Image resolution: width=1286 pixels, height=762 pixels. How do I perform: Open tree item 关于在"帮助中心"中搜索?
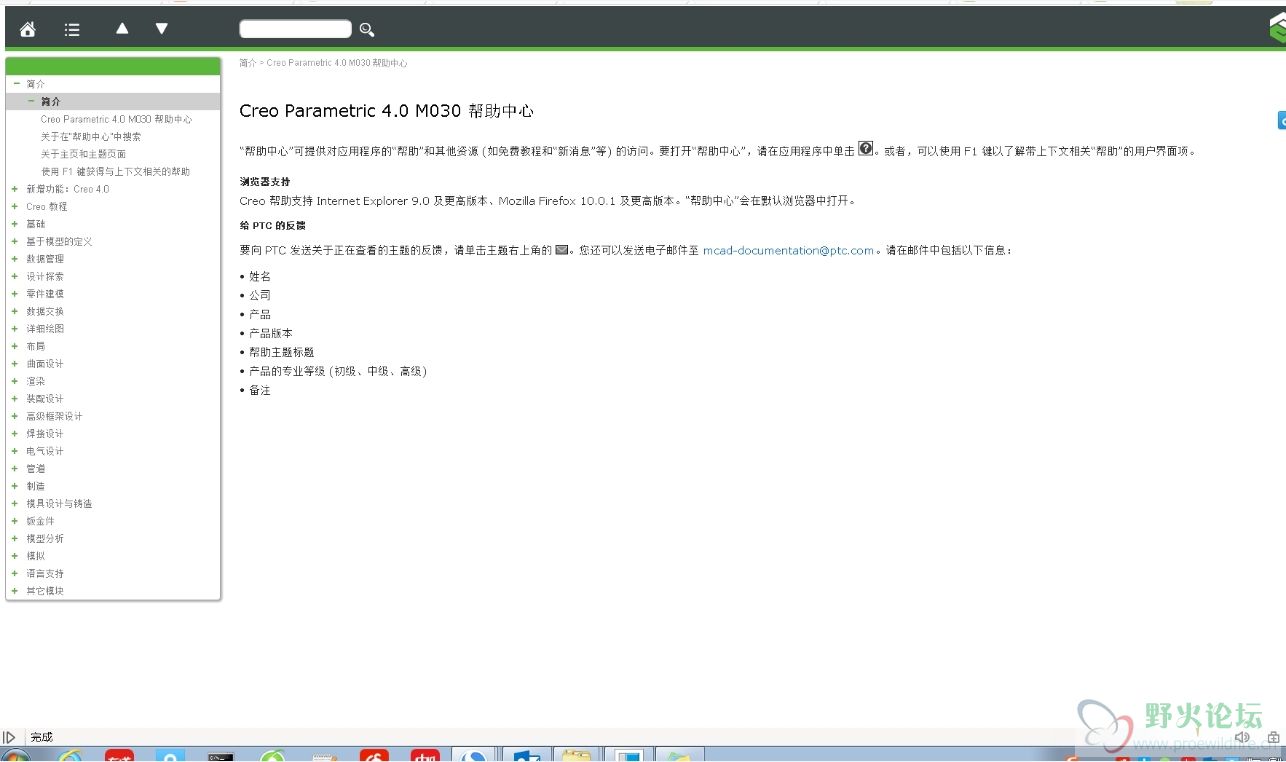(91, 136)
